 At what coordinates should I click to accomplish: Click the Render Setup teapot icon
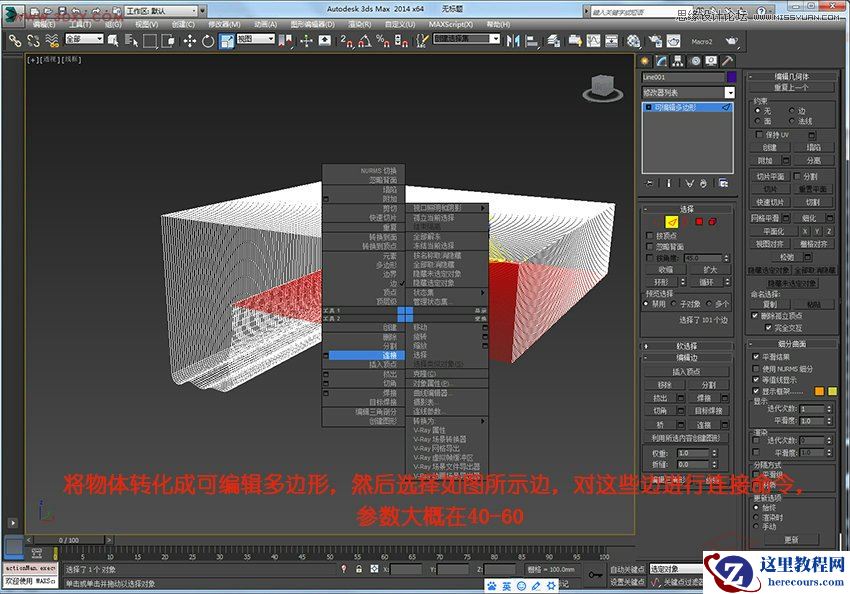pos(656,42)
